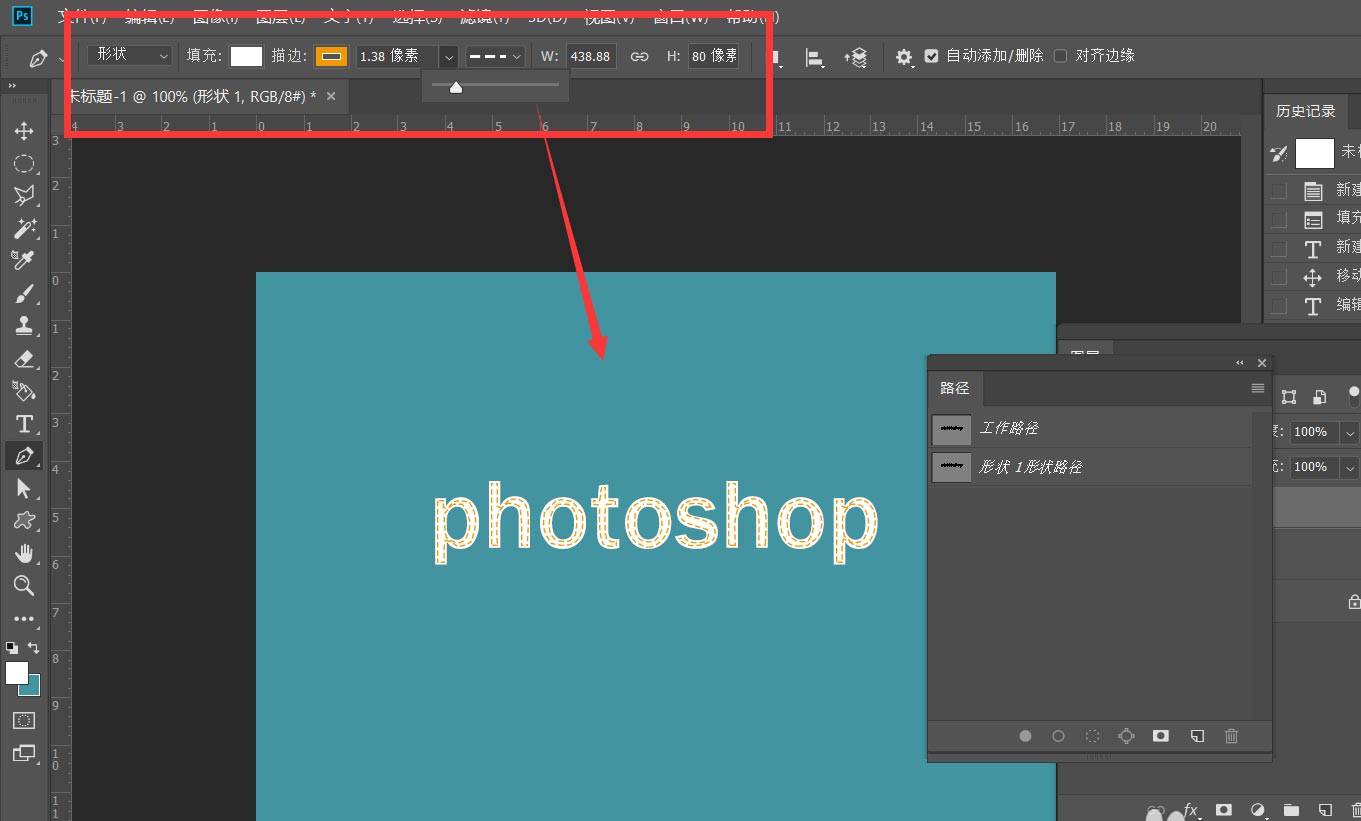Select the Move tool
Viewport: 1361px width, 821px height.
click(24, 131)
